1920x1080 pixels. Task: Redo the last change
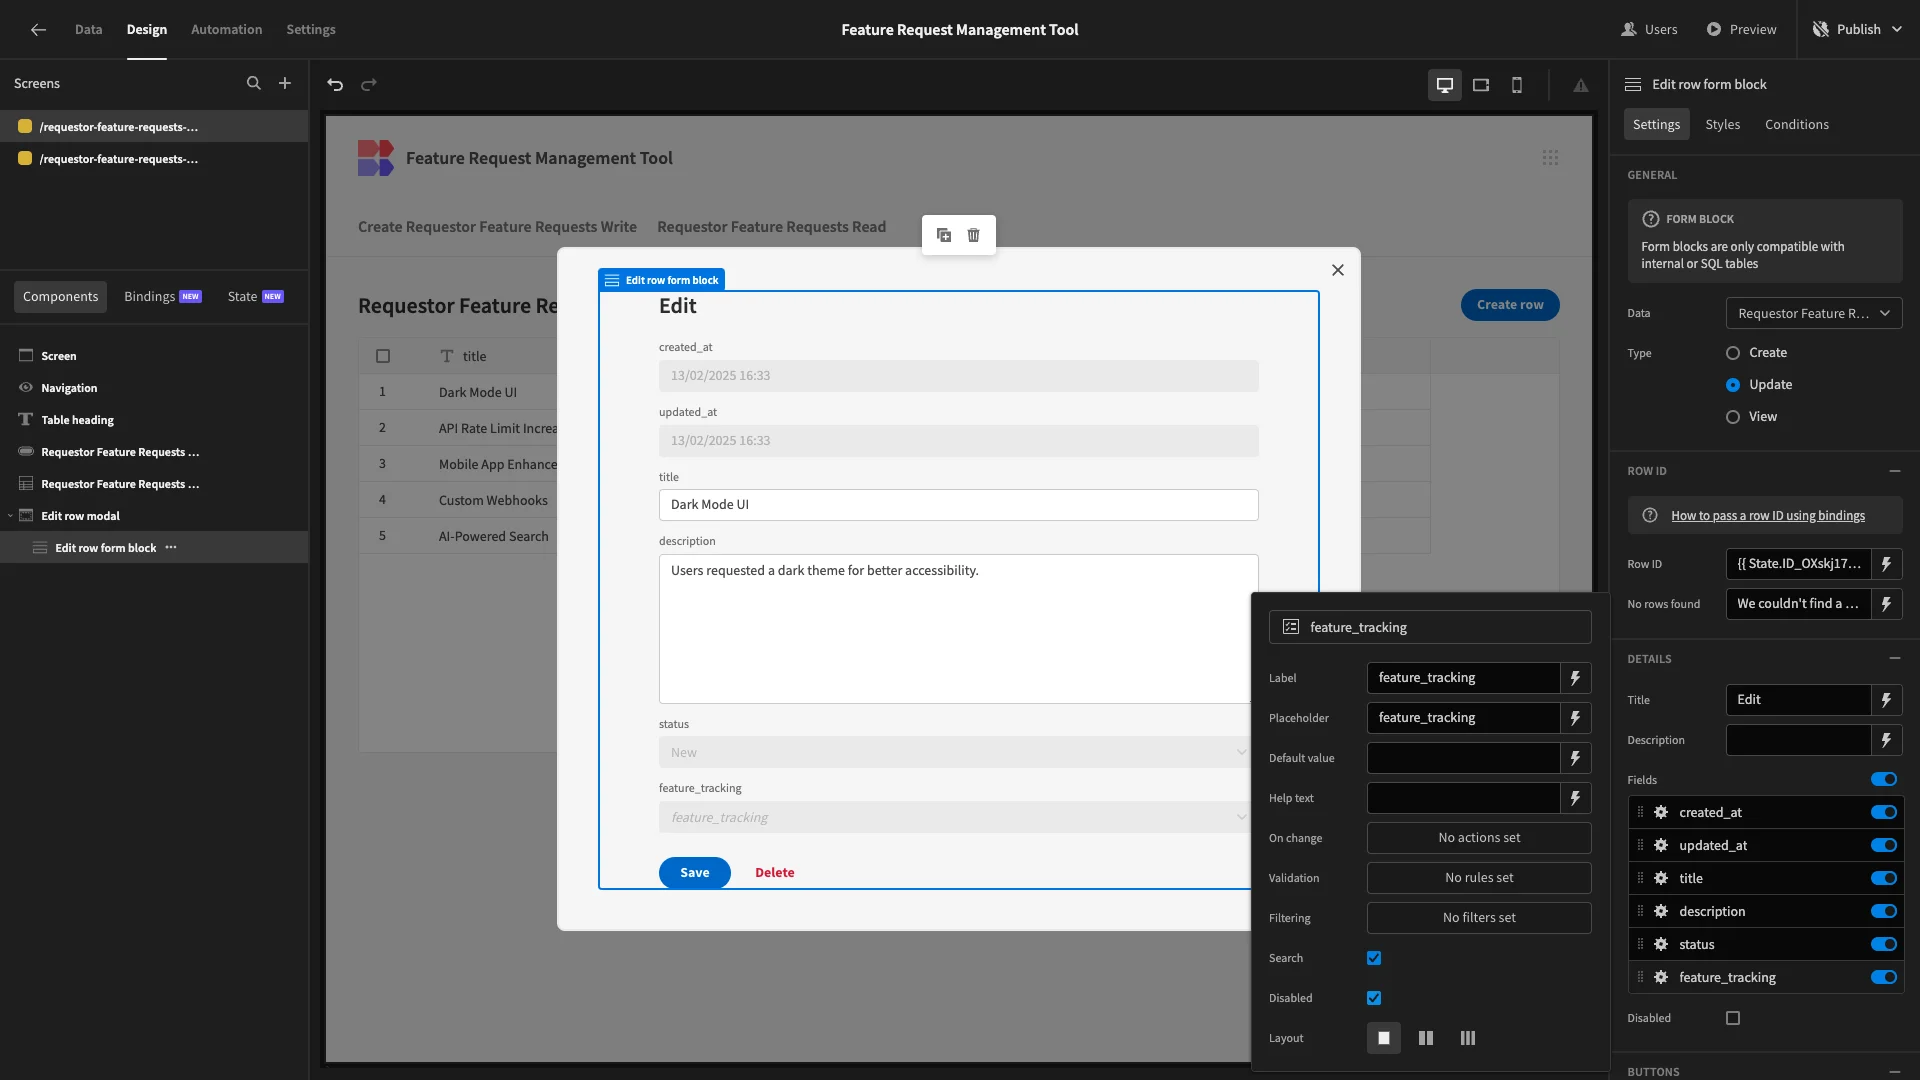369,85
